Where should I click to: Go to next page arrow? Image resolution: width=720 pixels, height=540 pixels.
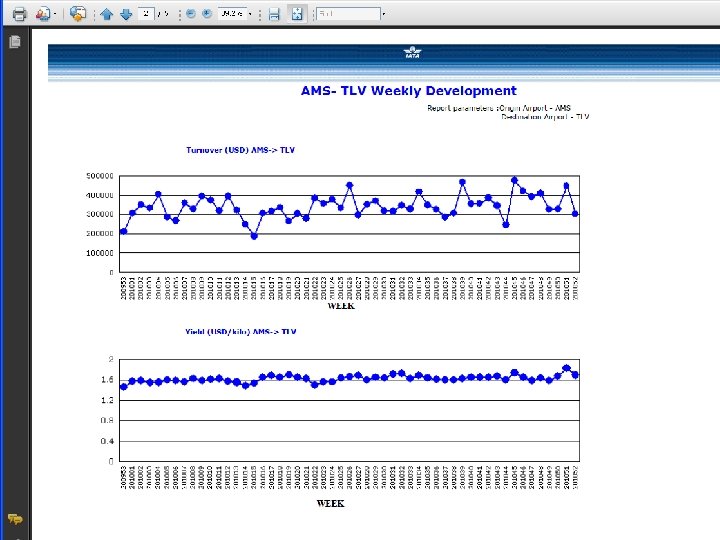click(x=126, y=14)
